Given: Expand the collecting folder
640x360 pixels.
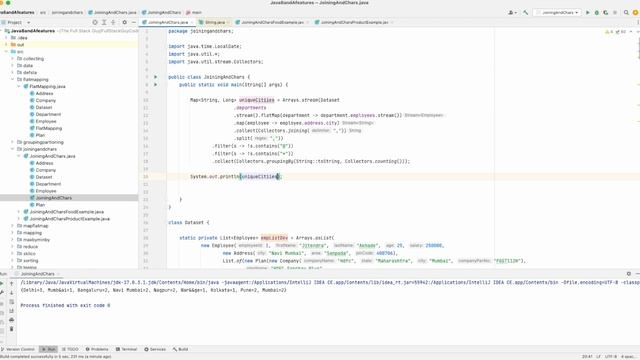Looking at the screenshot, I should coord(13,59).
